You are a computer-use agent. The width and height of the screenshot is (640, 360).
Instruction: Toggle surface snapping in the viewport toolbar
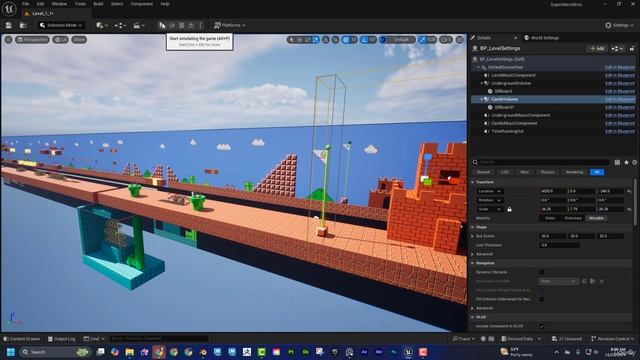point(336,40)
